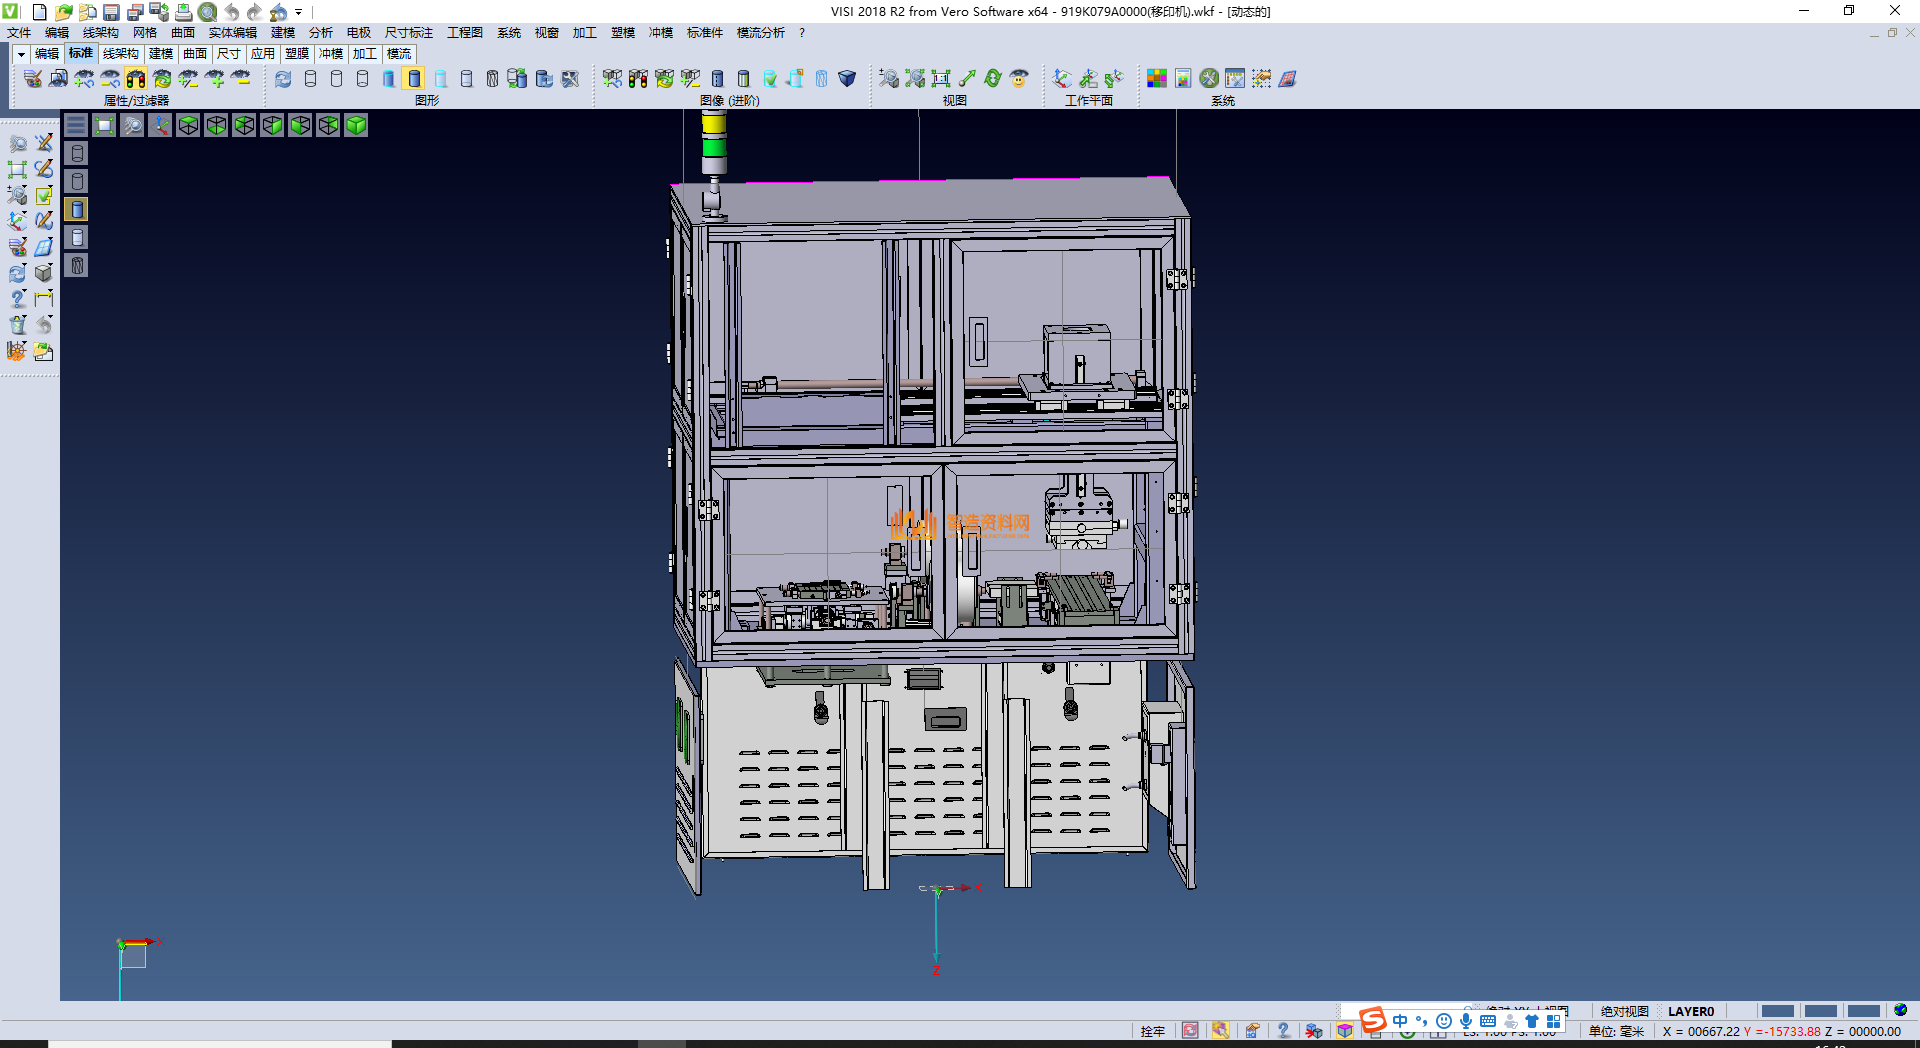
Task: Click the 绝对视图 status bar label
Action: point(1624,1011)
